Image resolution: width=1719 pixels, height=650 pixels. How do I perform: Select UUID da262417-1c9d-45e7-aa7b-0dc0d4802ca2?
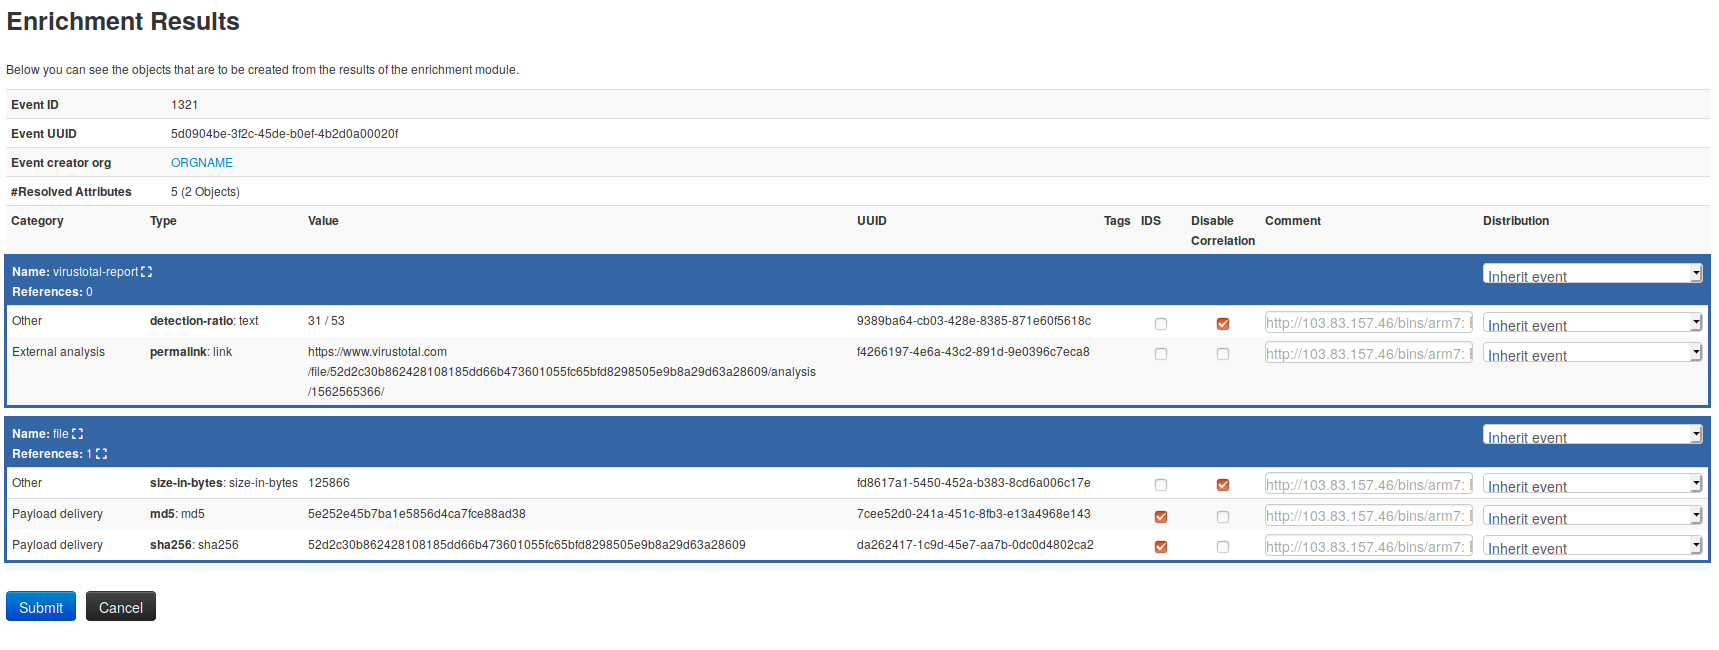tap(975, 545)
